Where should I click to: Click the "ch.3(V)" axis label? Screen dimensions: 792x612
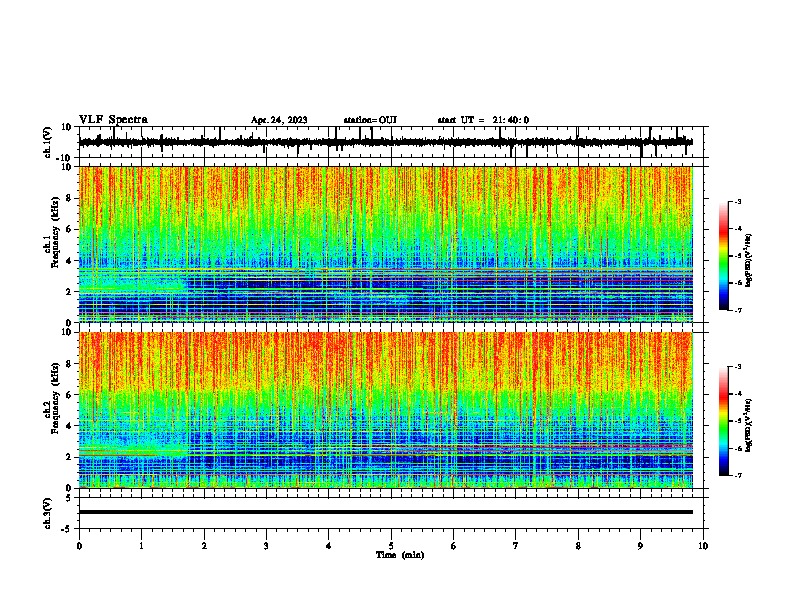(48, 513)
